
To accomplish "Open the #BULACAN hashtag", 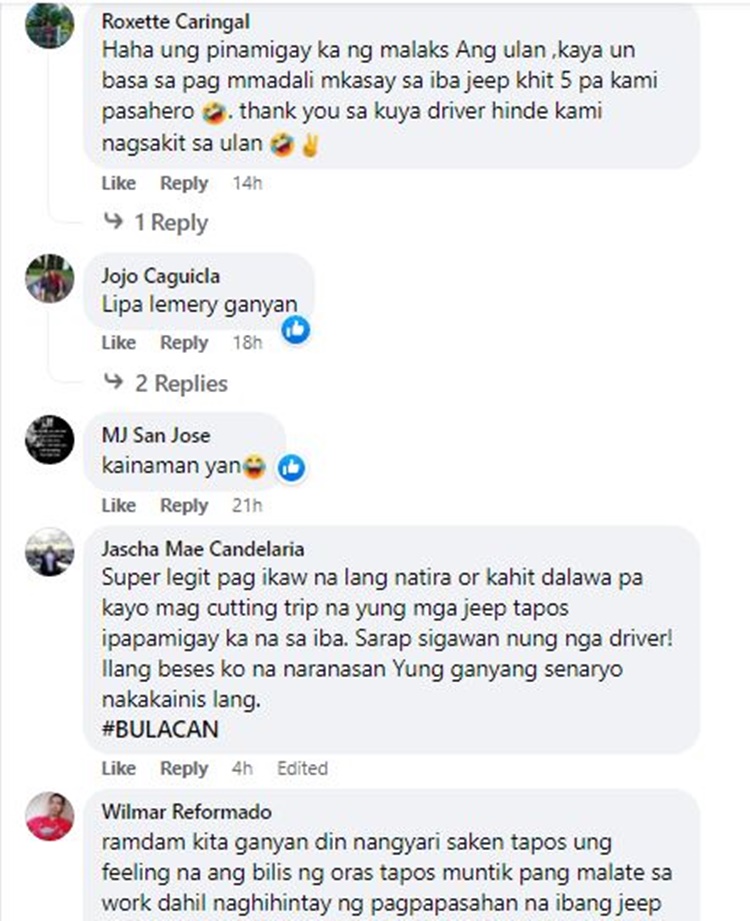I will click(x=160, y=730).
